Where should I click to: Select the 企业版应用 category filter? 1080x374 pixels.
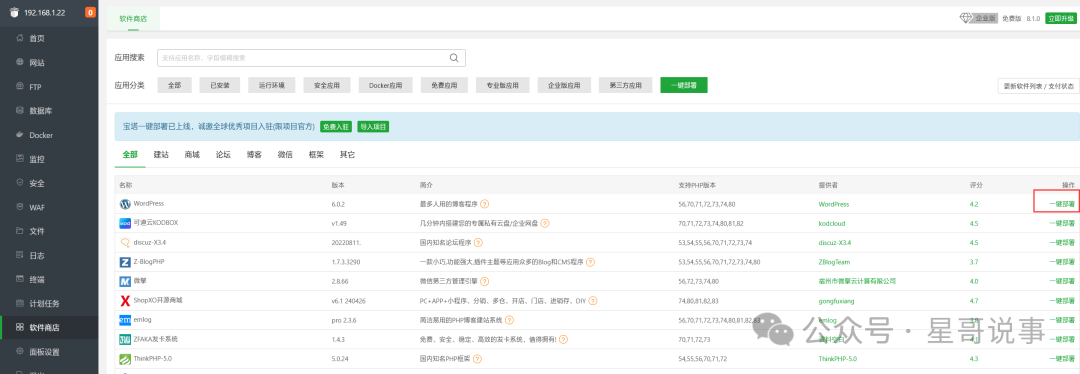[x=564, y=85]
